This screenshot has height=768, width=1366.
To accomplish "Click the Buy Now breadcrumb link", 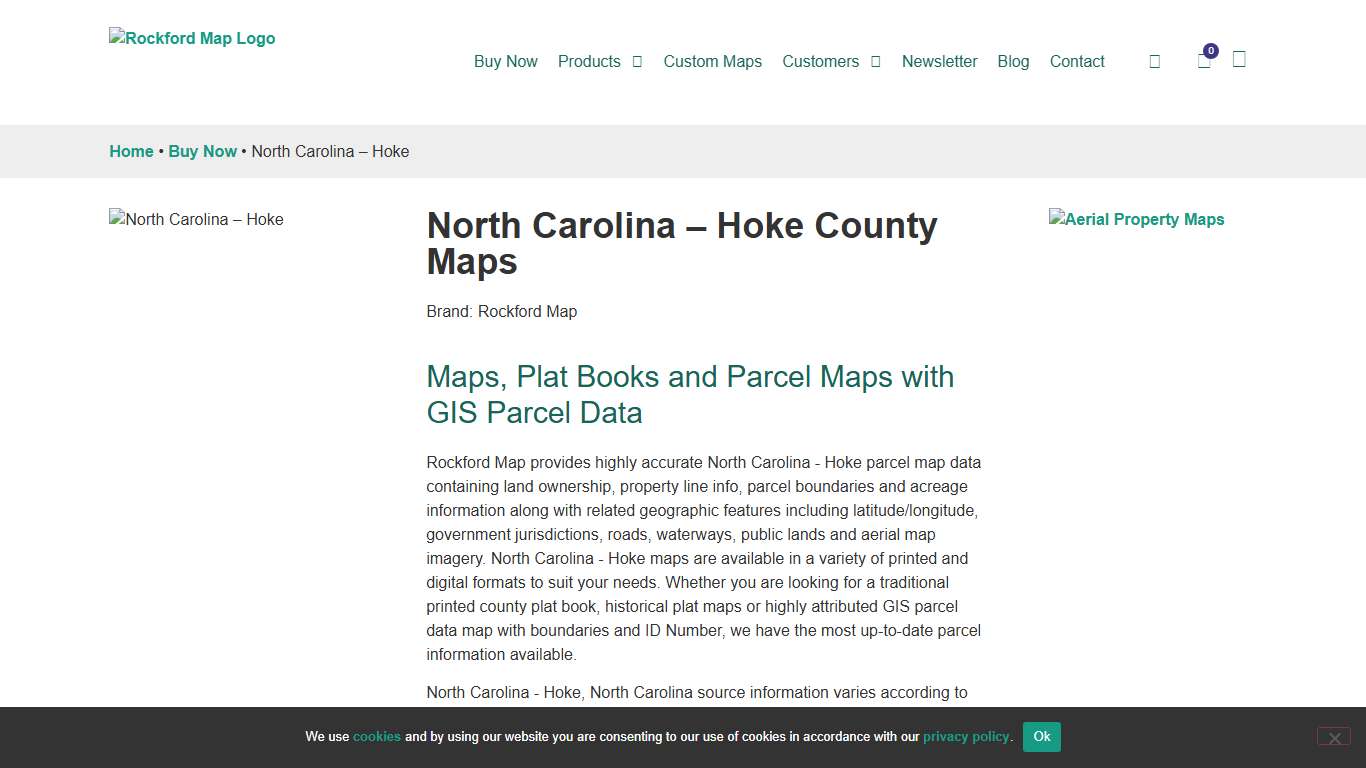I will 202,151.
